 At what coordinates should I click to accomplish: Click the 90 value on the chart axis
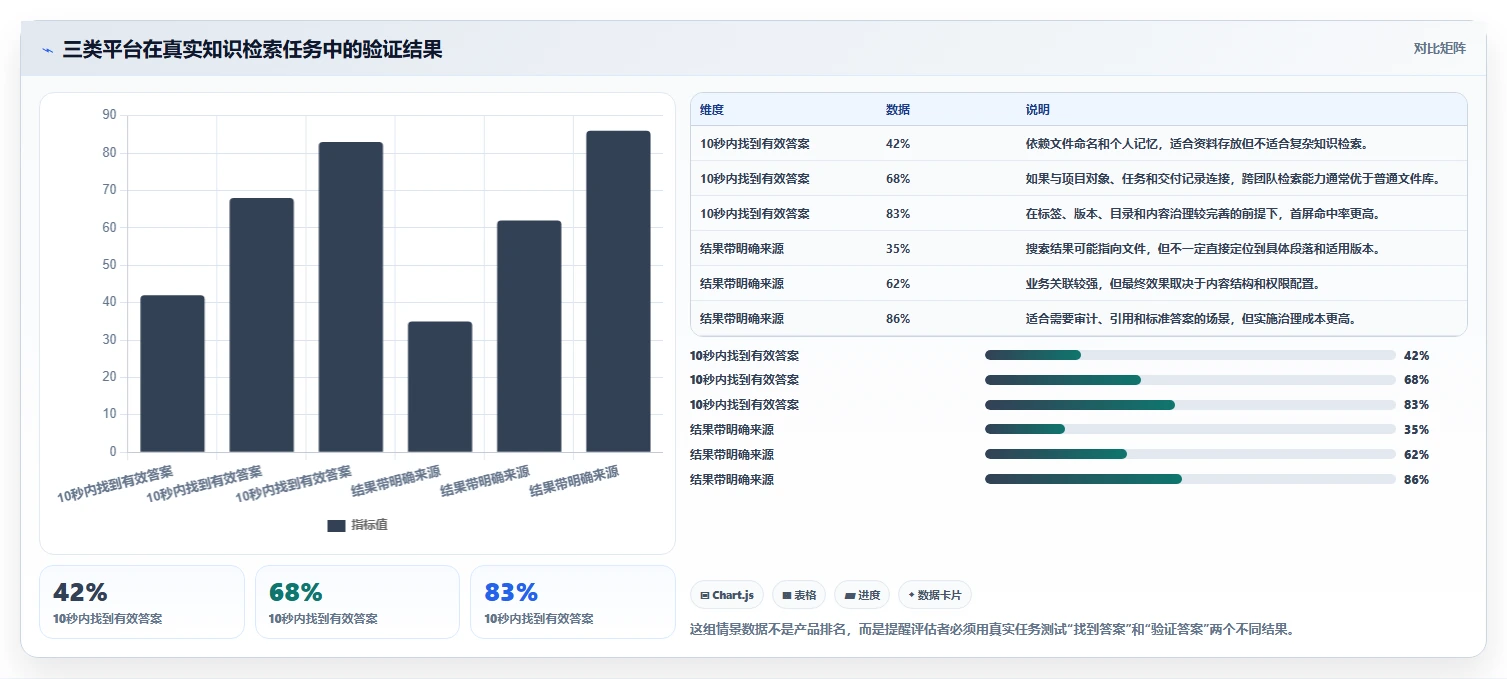coord(109,115)
